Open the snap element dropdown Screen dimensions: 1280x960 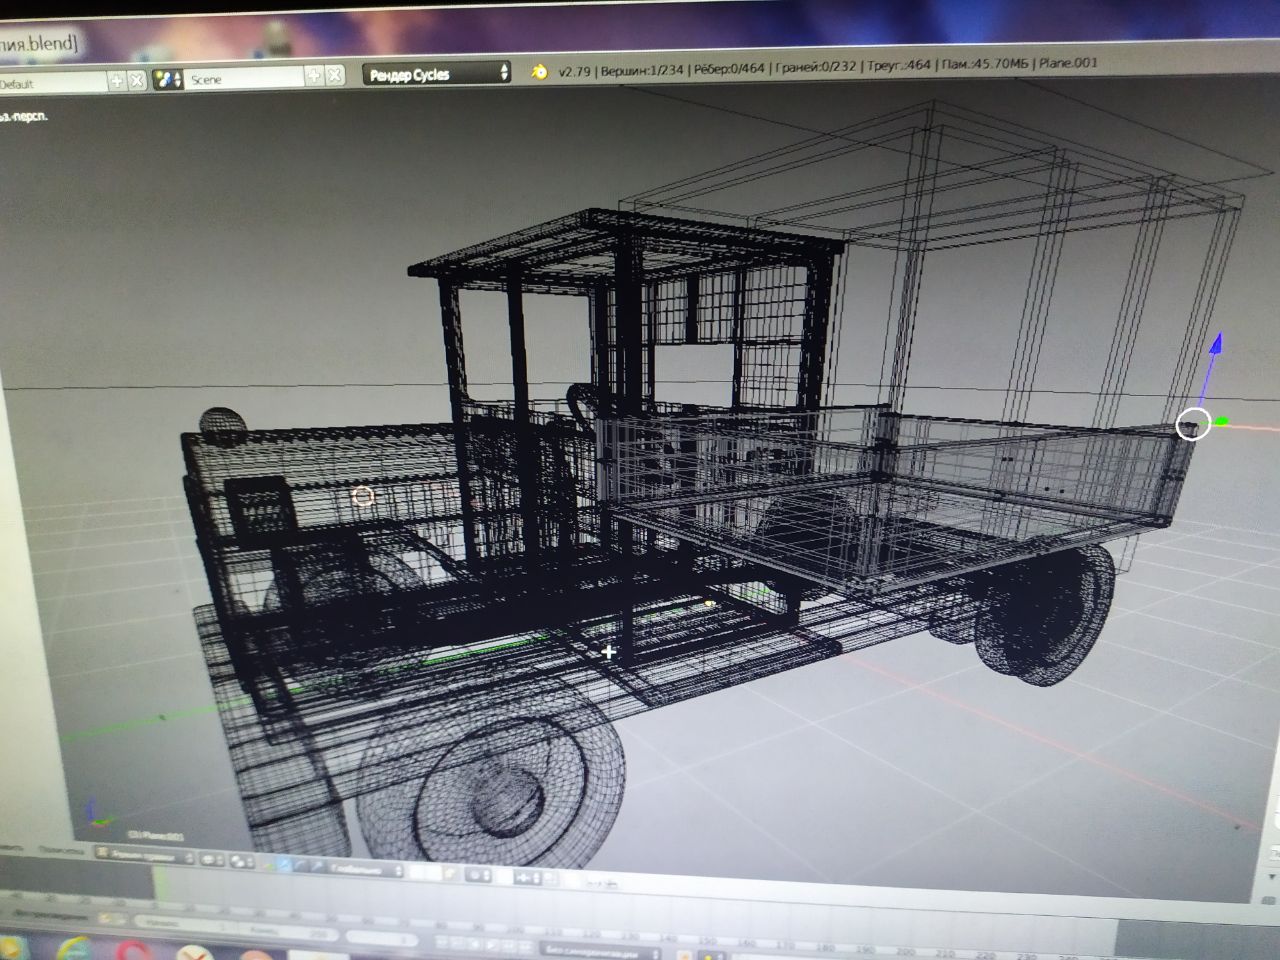(x=527, y=877)
